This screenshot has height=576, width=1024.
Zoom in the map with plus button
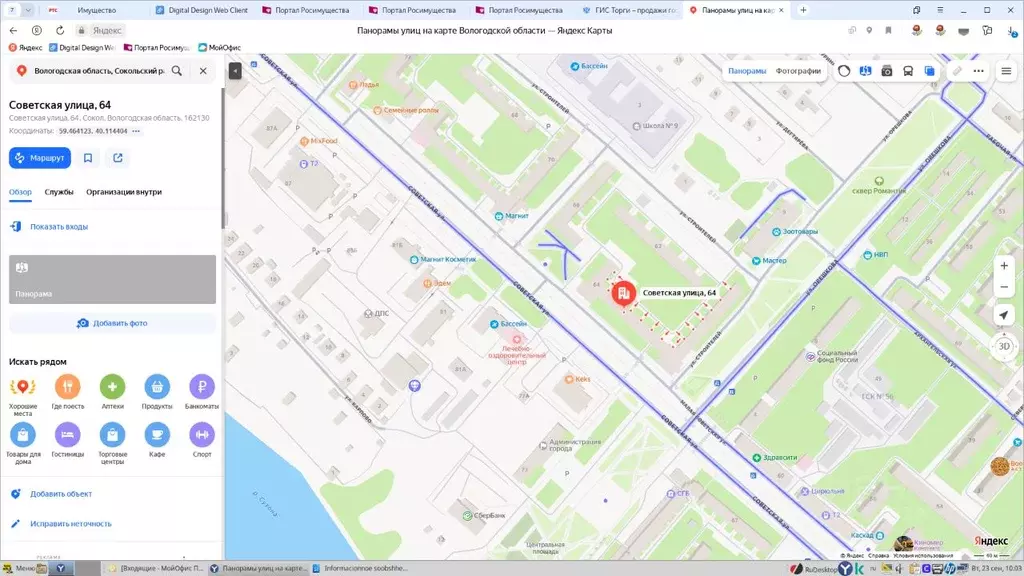[1004, 266]
